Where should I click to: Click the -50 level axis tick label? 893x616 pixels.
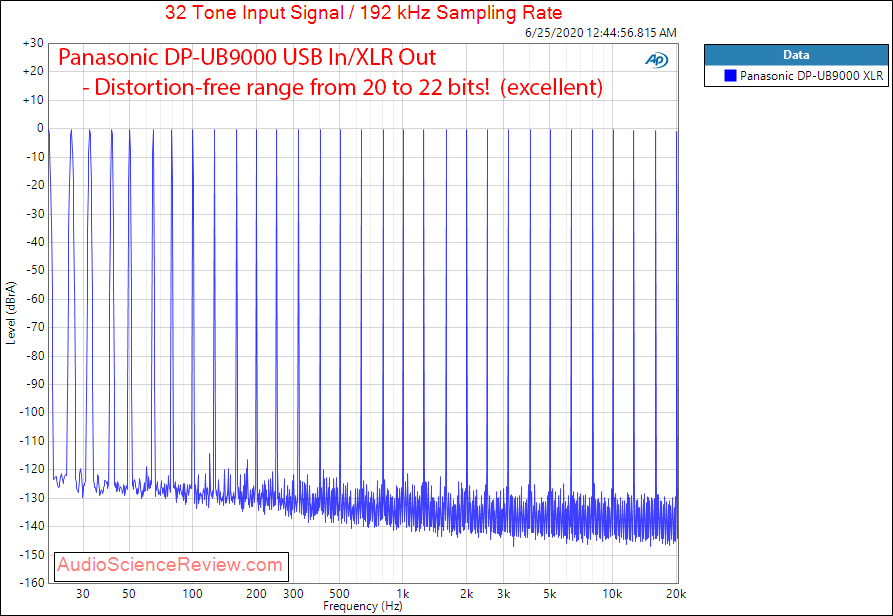tap(35, 270)
